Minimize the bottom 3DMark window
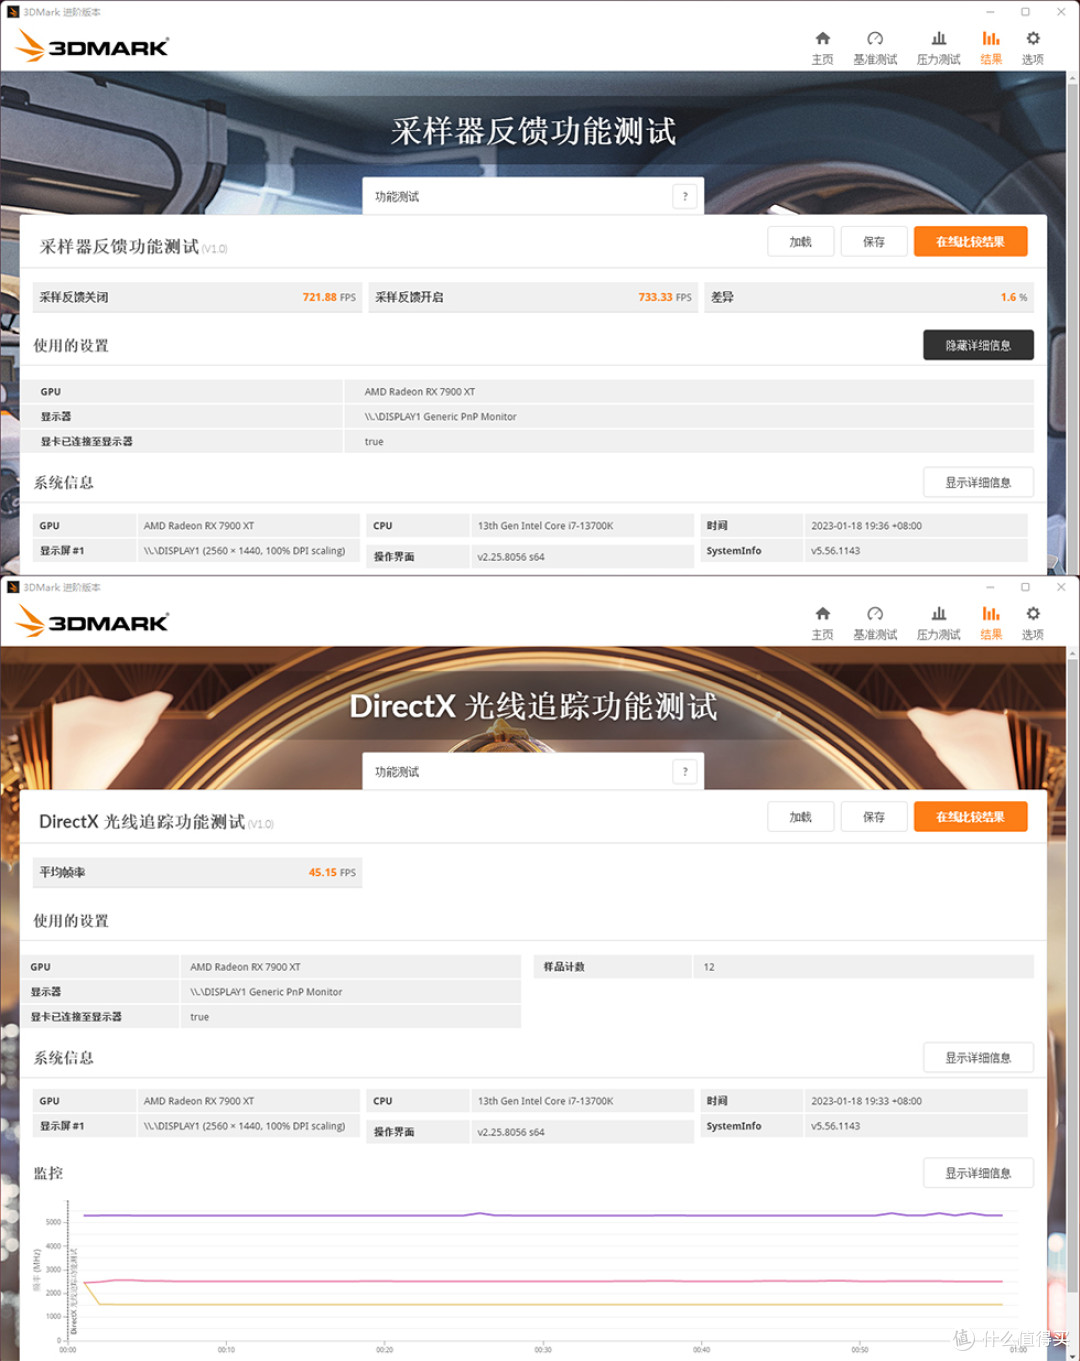The height and width of the screenshot is (1361, 1080). (x=990, y=587)
